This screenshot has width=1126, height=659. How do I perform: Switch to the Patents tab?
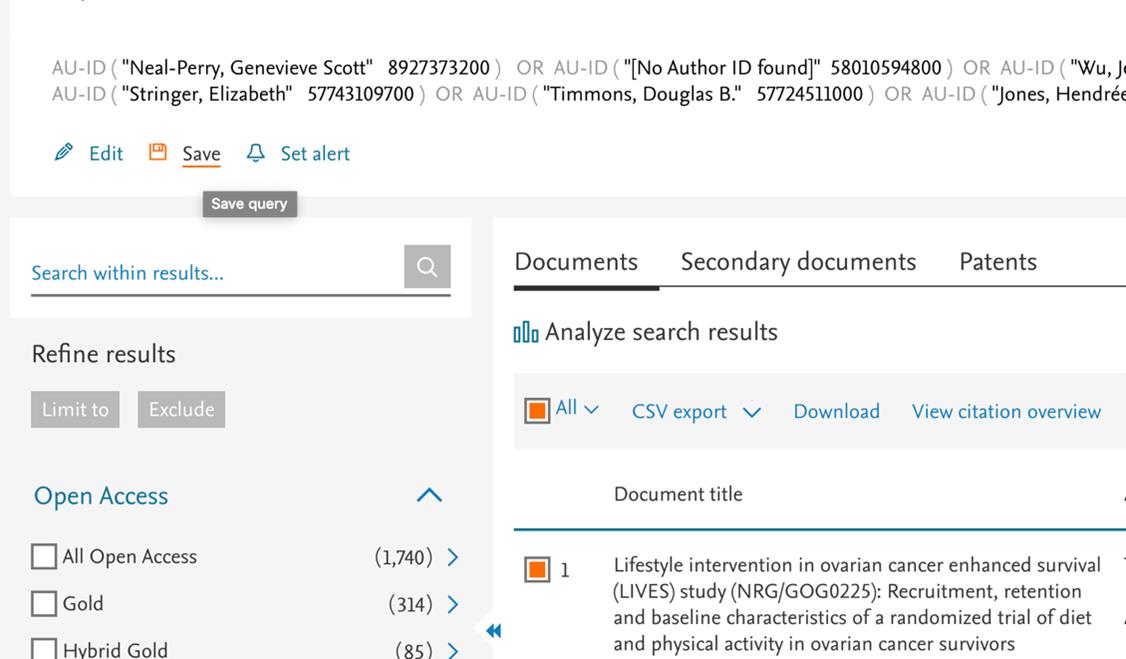[998, 261]
